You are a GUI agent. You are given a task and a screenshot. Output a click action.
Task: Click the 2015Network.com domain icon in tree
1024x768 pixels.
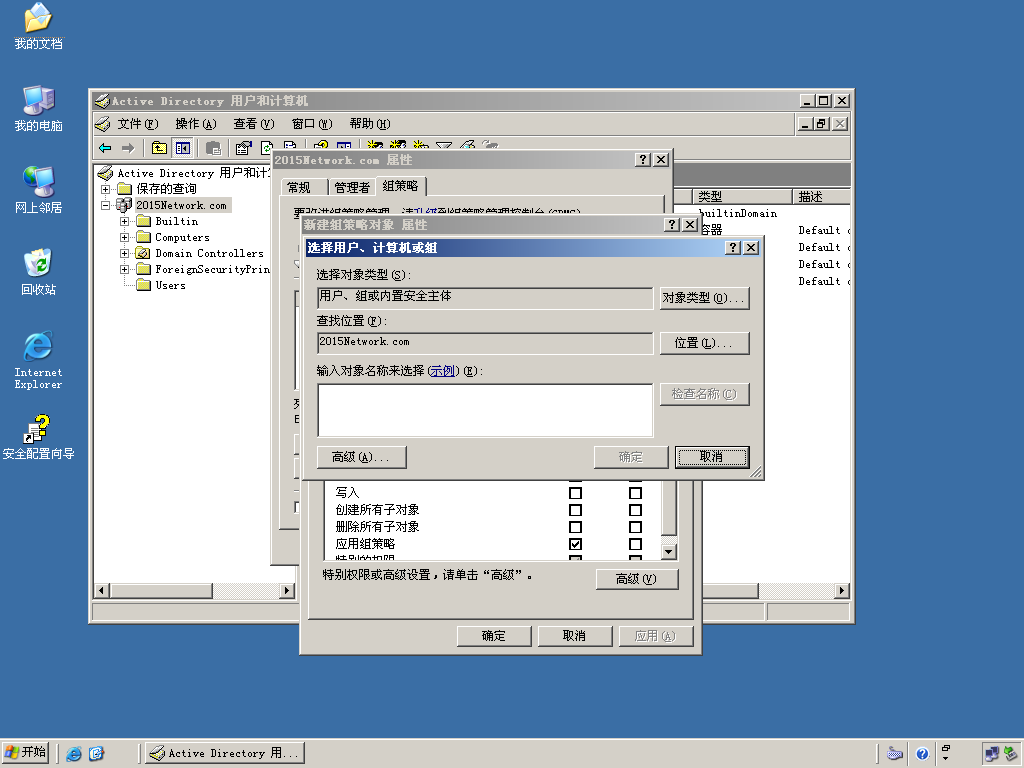(x=124, y=205)
